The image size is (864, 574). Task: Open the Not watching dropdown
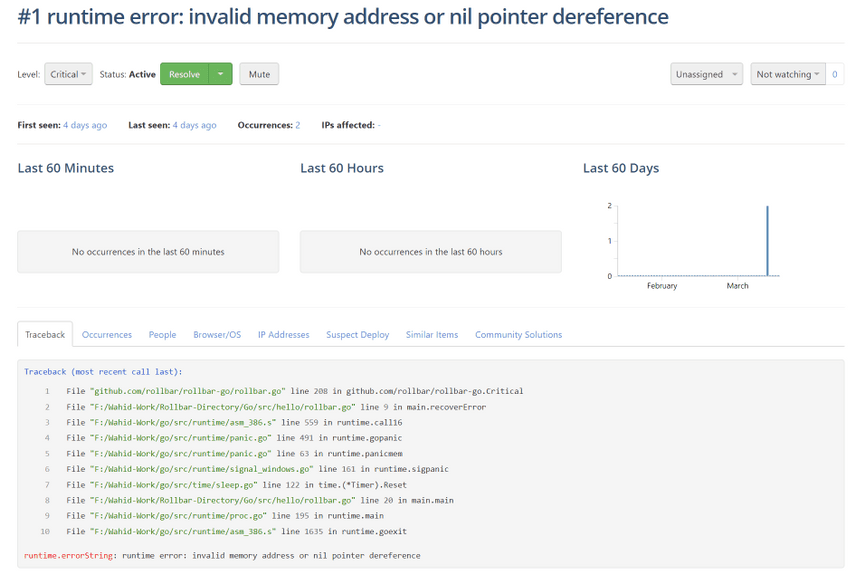(x=787, y=74)
